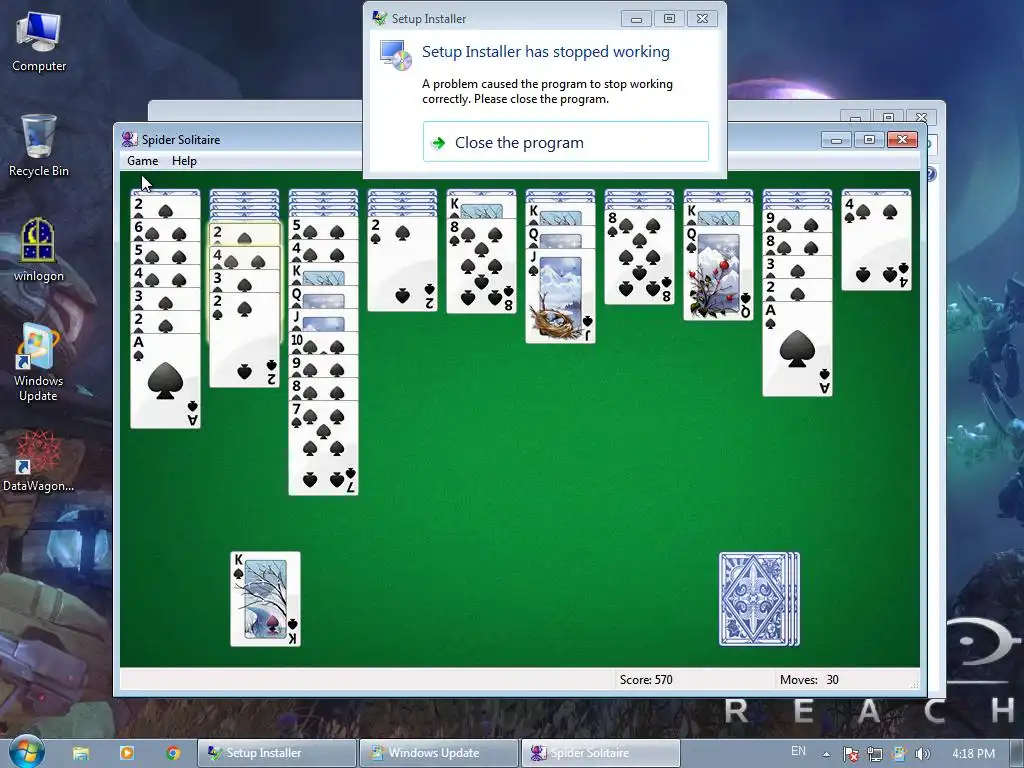Open the DataWagon desktop shortcut
This screenshot has width=1024, height=768.
click(39, 461)
